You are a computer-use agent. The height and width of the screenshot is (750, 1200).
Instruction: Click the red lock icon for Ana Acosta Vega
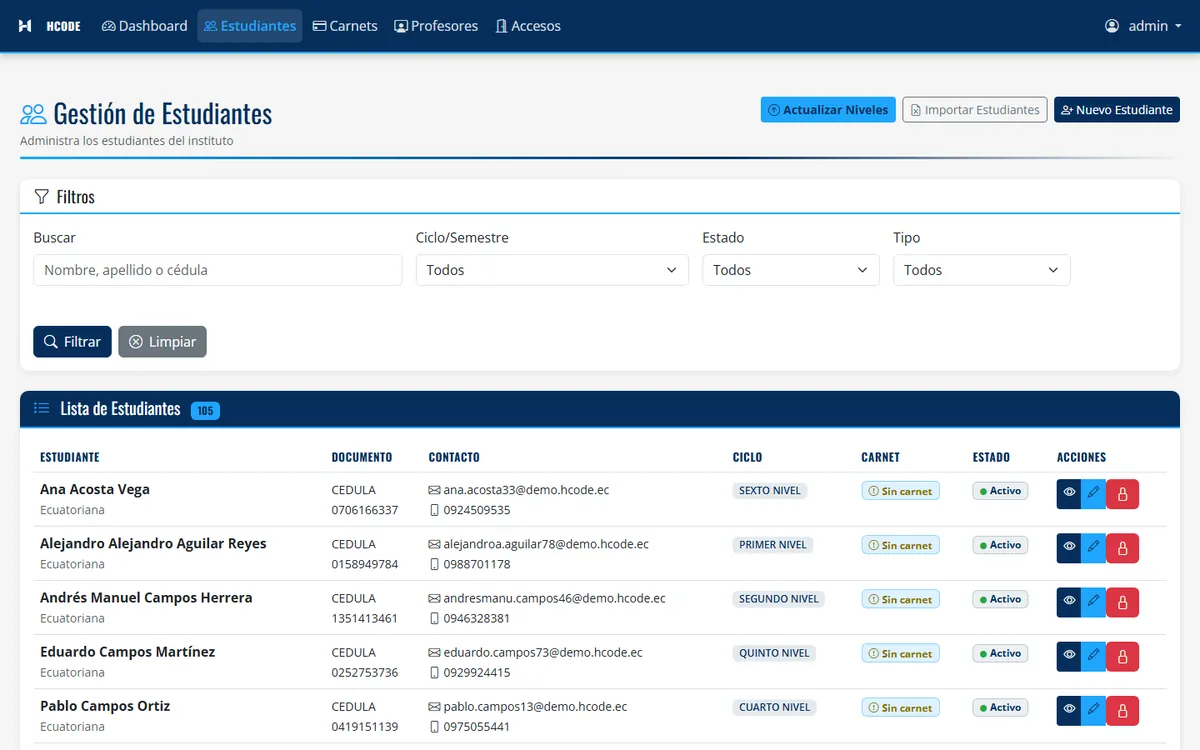pyautogui.click(x=1122, y=494)
